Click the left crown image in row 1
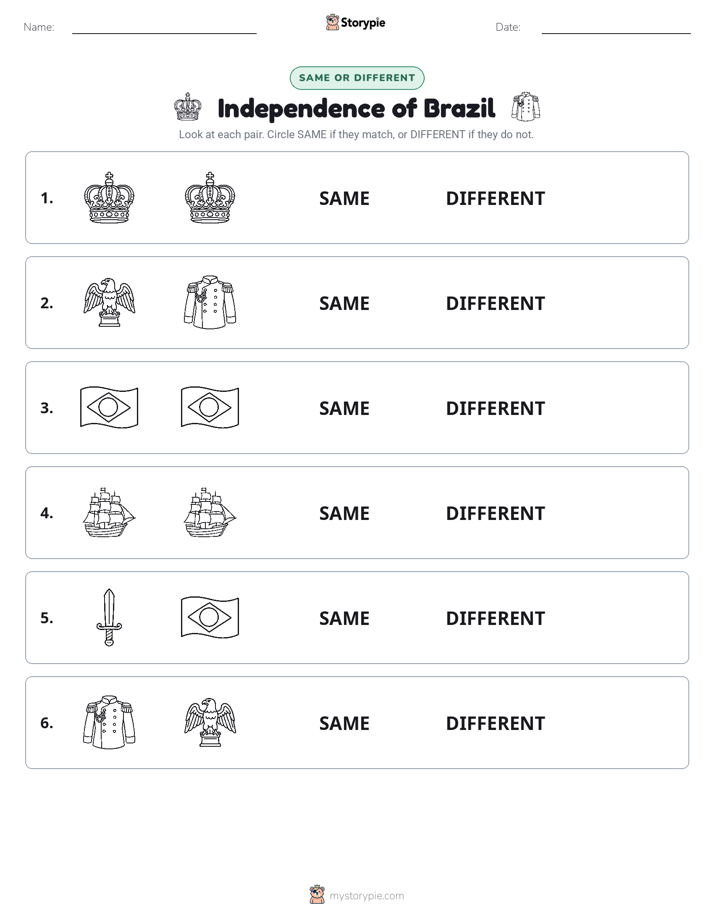Screen dimensions: 714x924 coord(109,198)
